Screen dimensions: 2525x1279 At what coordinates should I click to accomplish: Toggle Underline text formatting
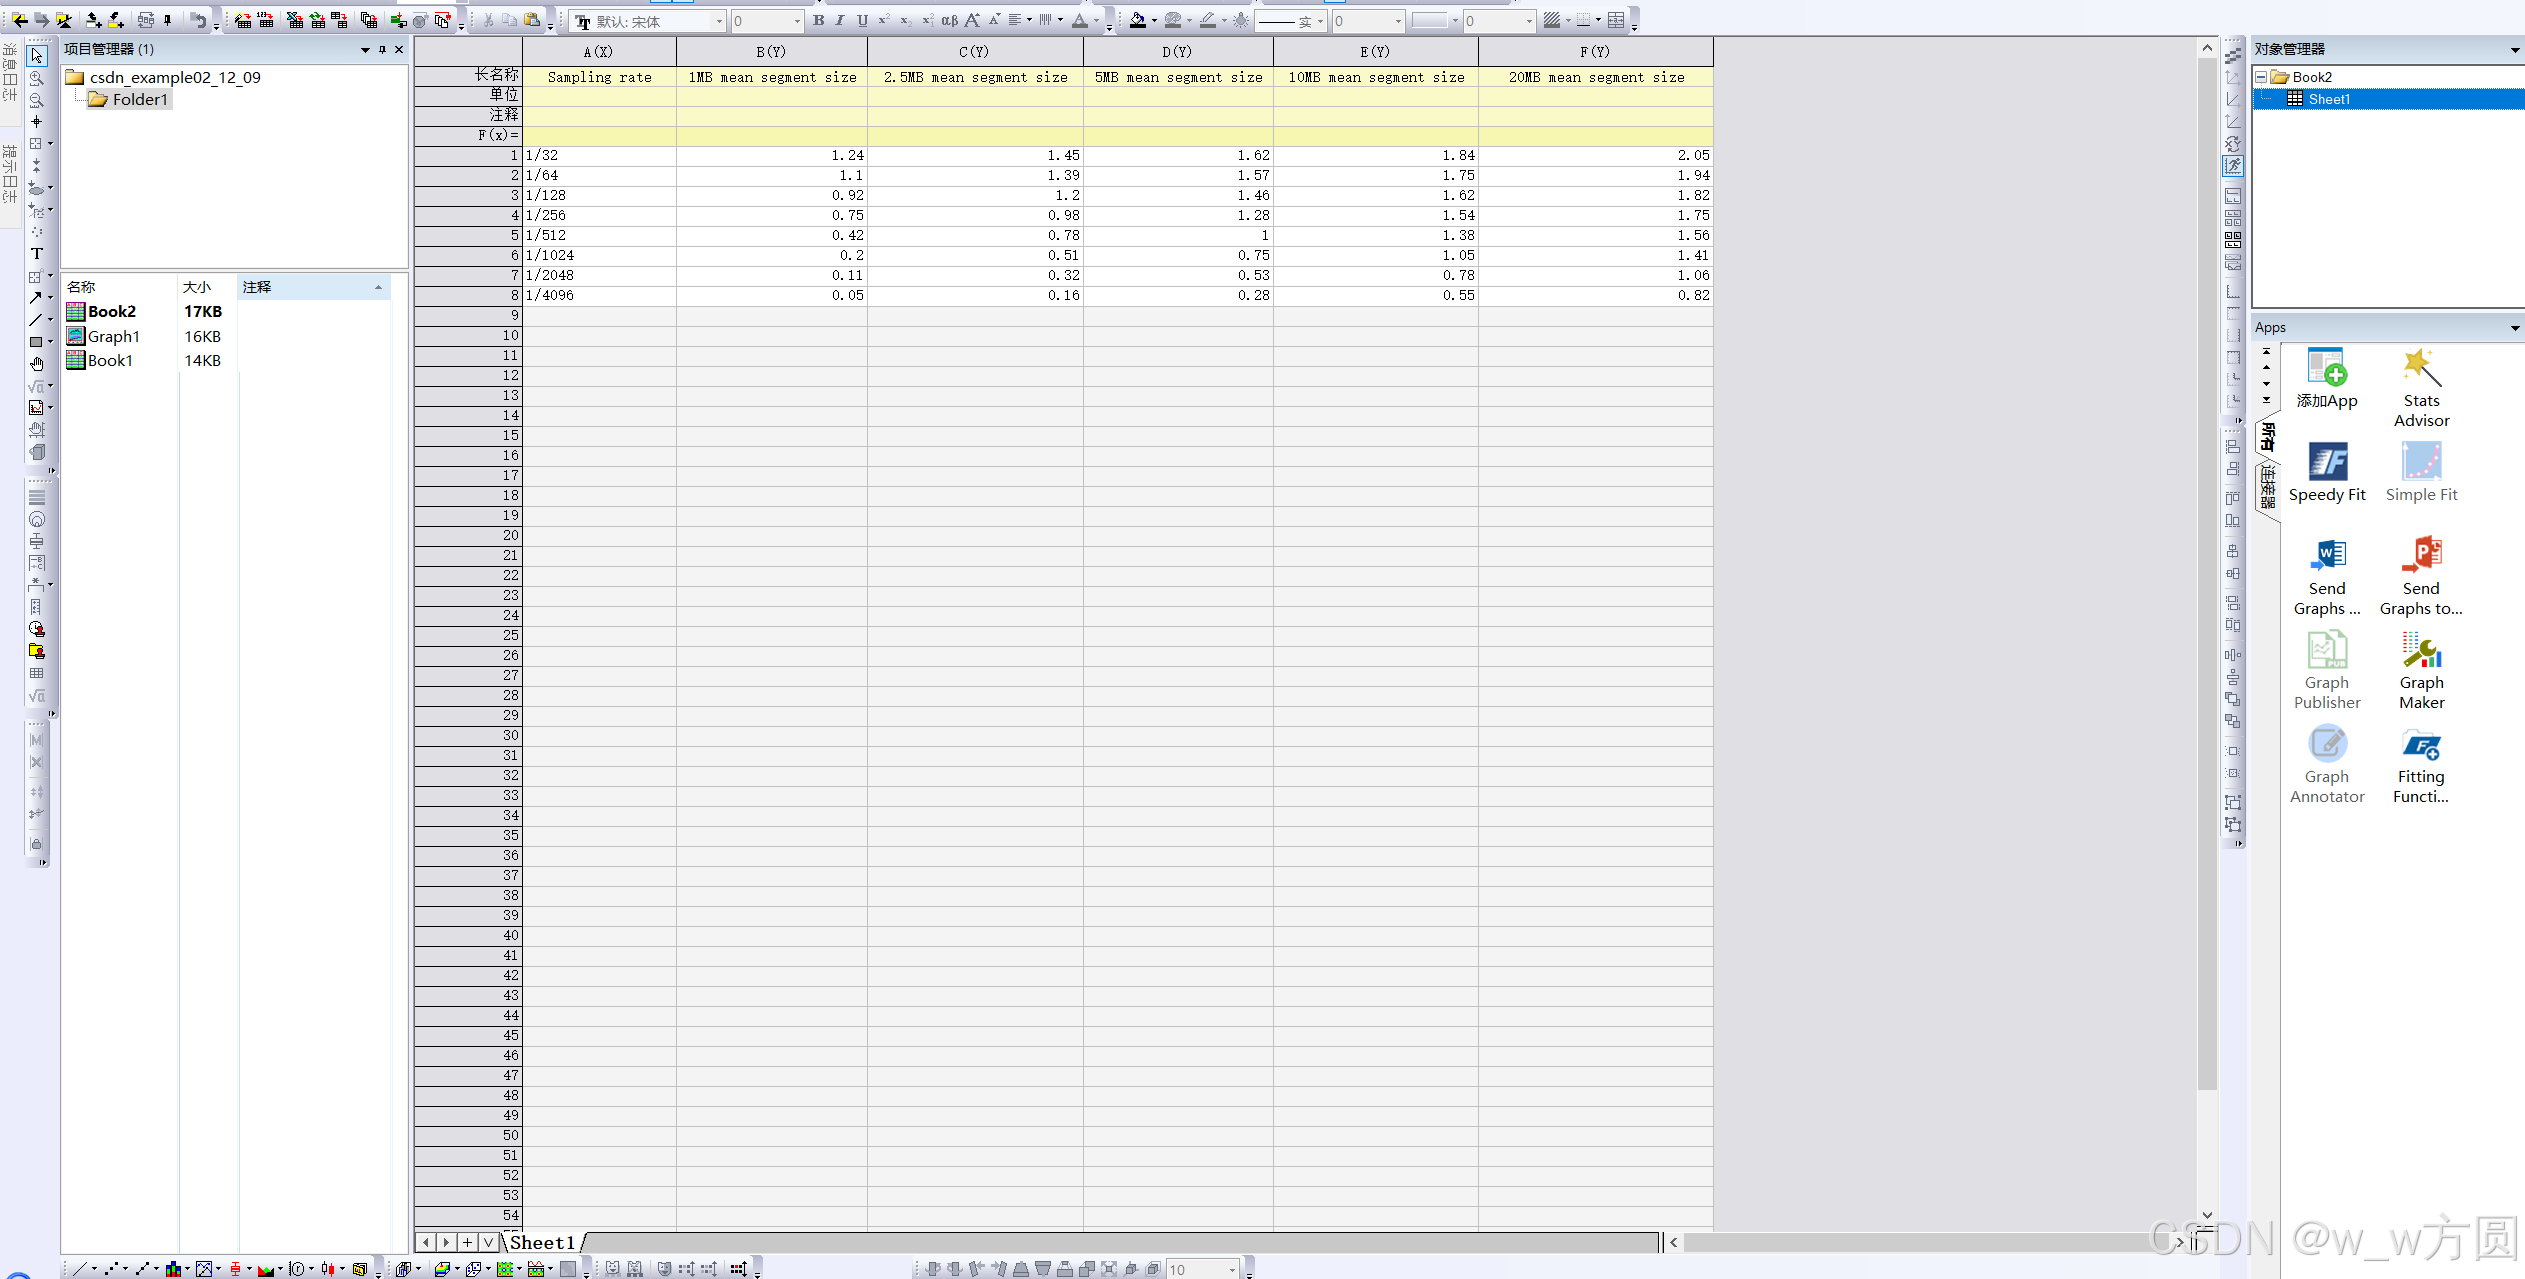[862, 20]
